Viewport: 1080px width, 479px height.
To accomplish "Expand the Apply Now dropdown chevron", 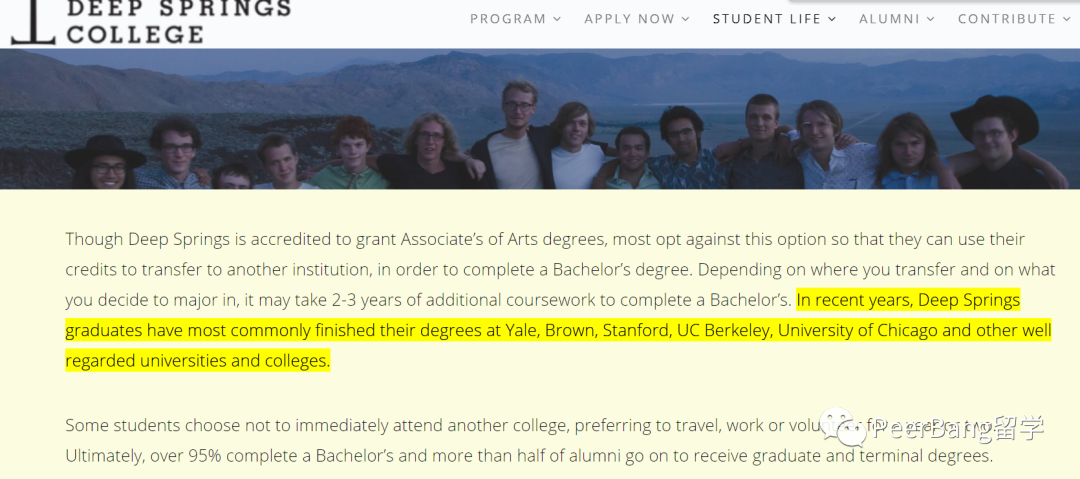I will tap(685, 19).
